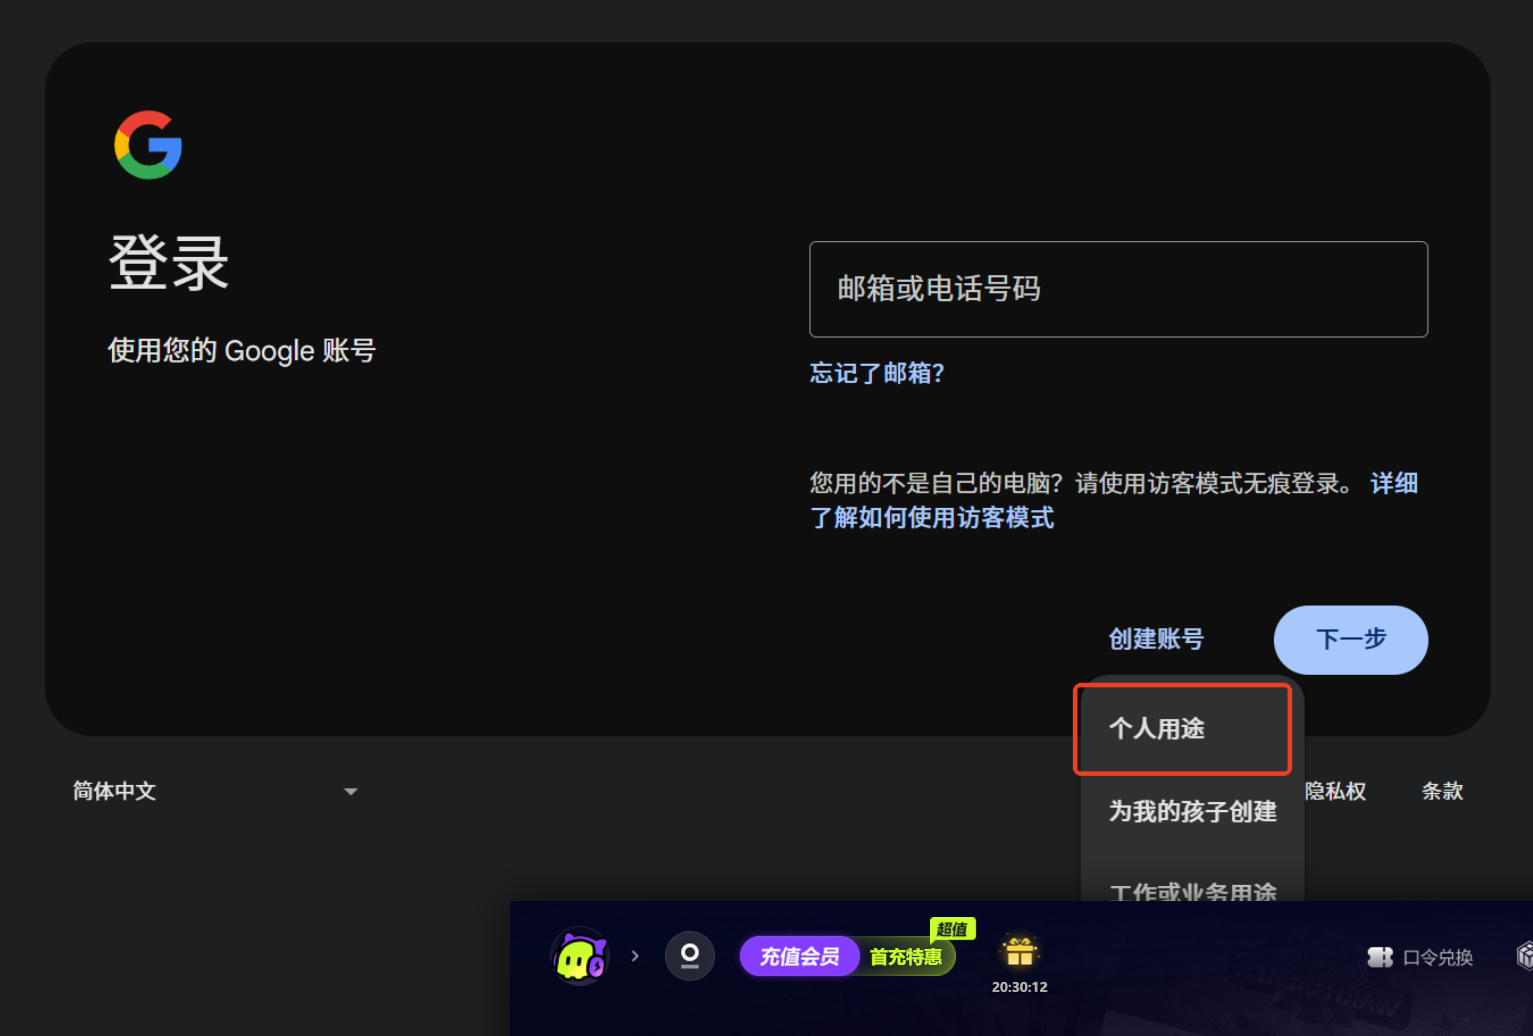
Task: Click the email or phone number field
Action: (x=1118, y=289)
